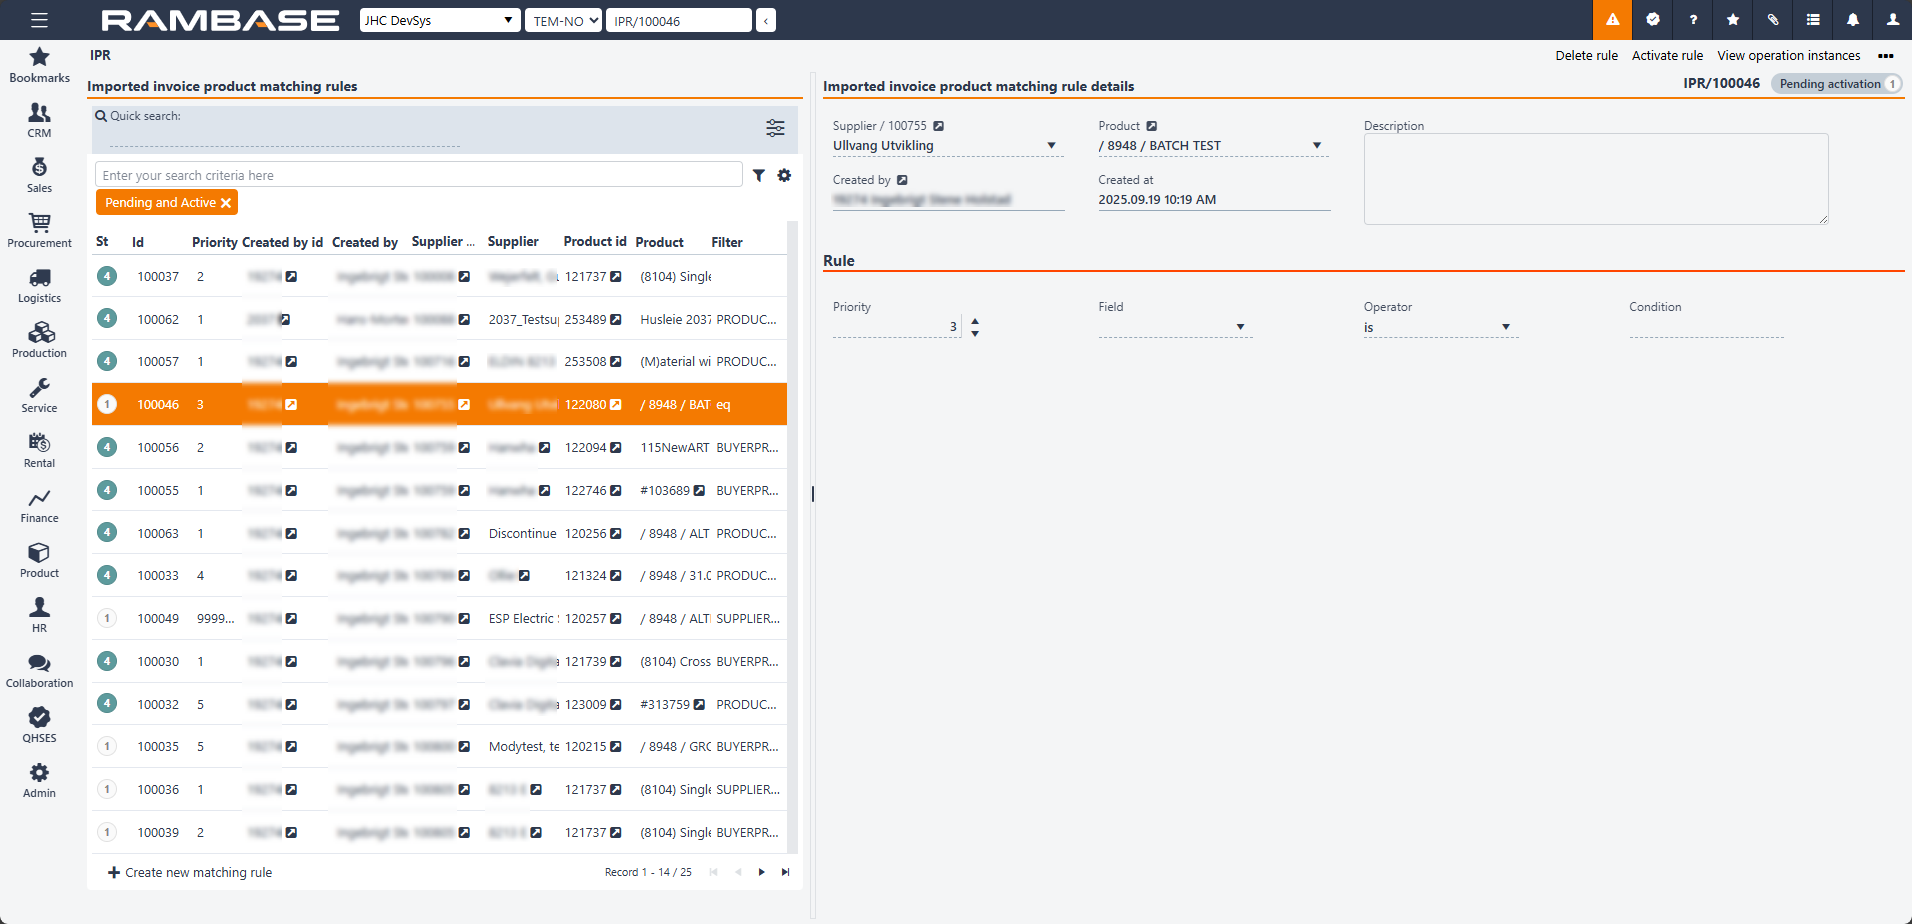Open the hamburger main menu
This screenshot has width=1912, height=924.
point(39,20)
